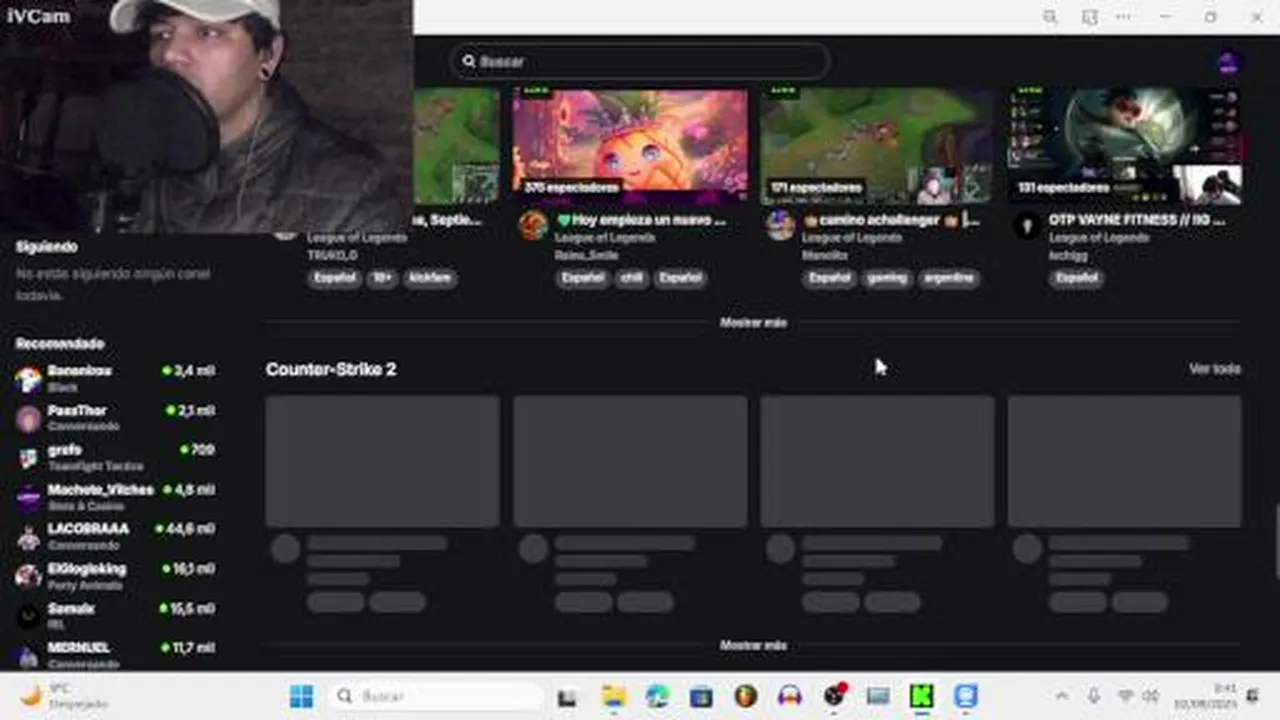Viewport: 1280px width, 720px height.
Task: Open the Bananirou recommended channel
Action: pyautogui.click(x=115, y=379)
